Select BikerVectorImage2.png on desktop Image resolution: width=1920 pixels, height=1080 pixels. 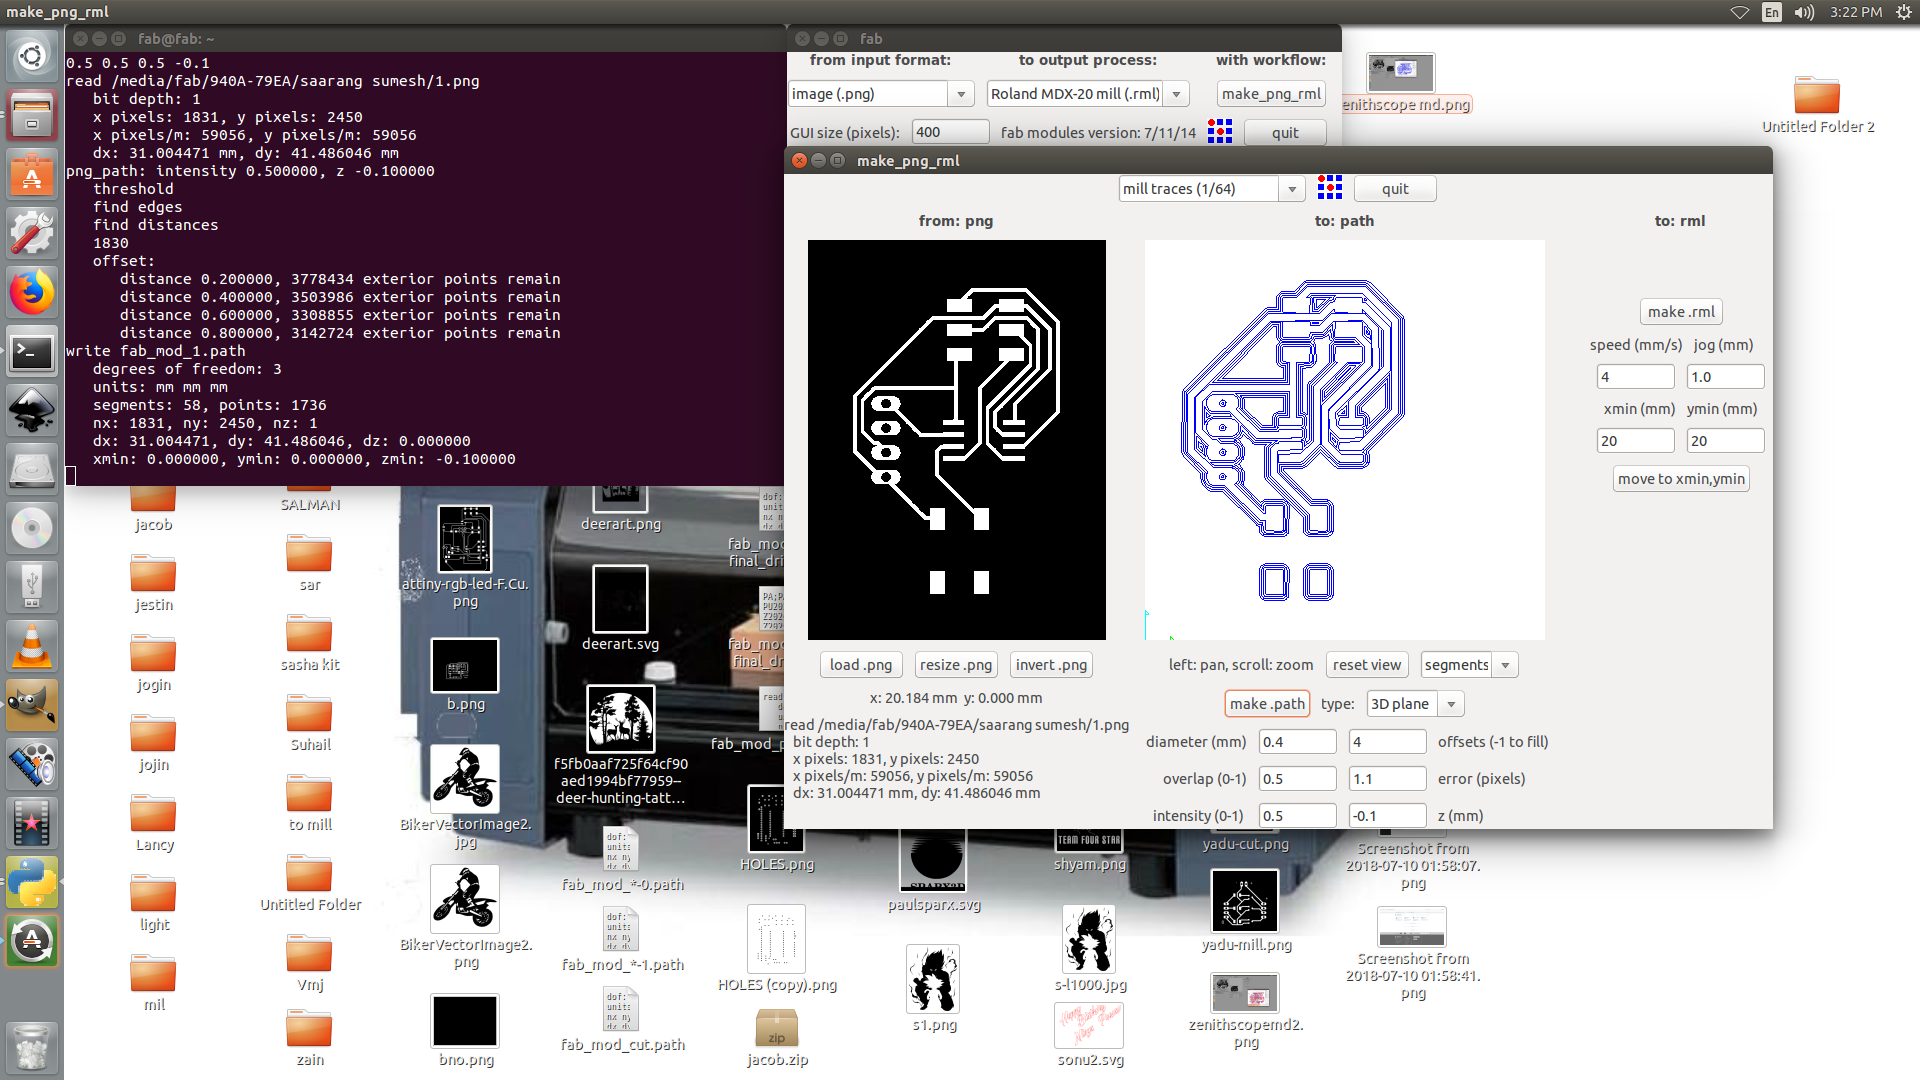(466, 917)
